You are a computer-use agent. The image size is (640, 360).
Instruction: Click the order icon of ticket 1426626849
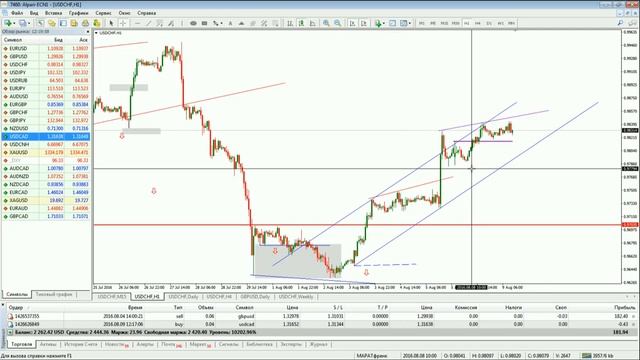11,324
